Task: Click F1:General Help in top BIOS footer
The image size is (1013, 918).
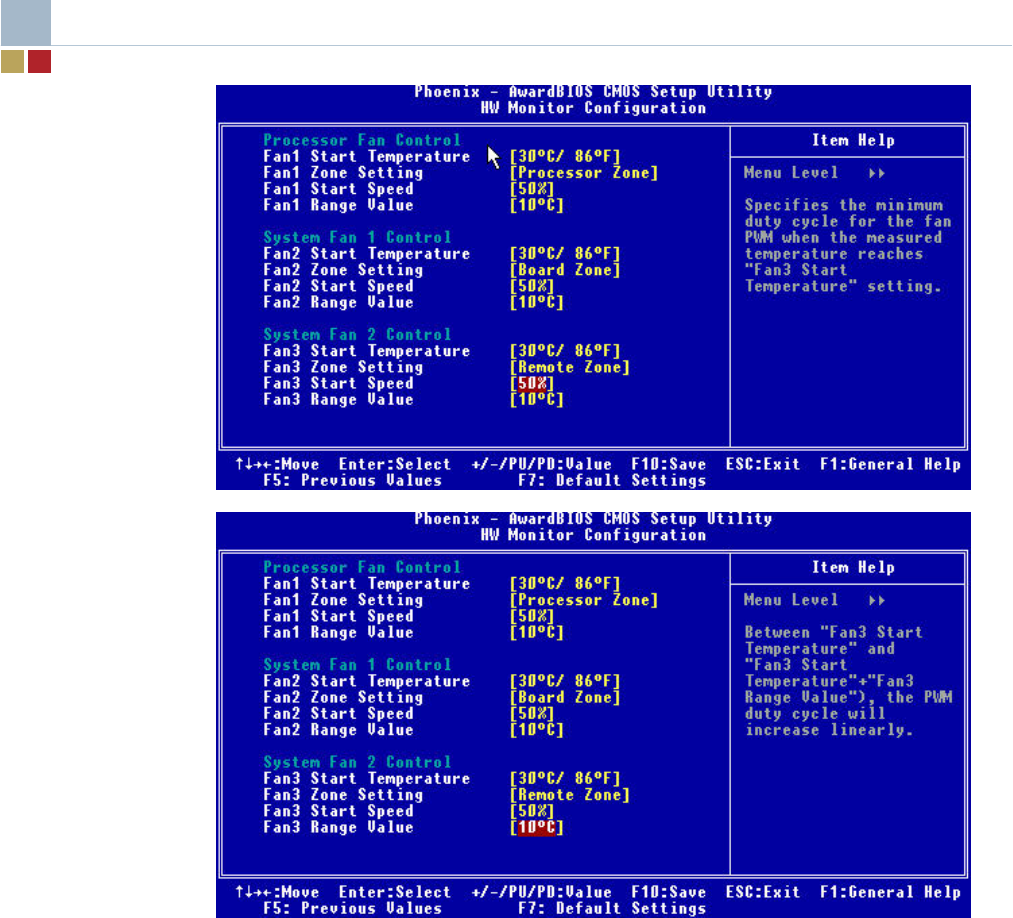Action: tap(890, 464)
